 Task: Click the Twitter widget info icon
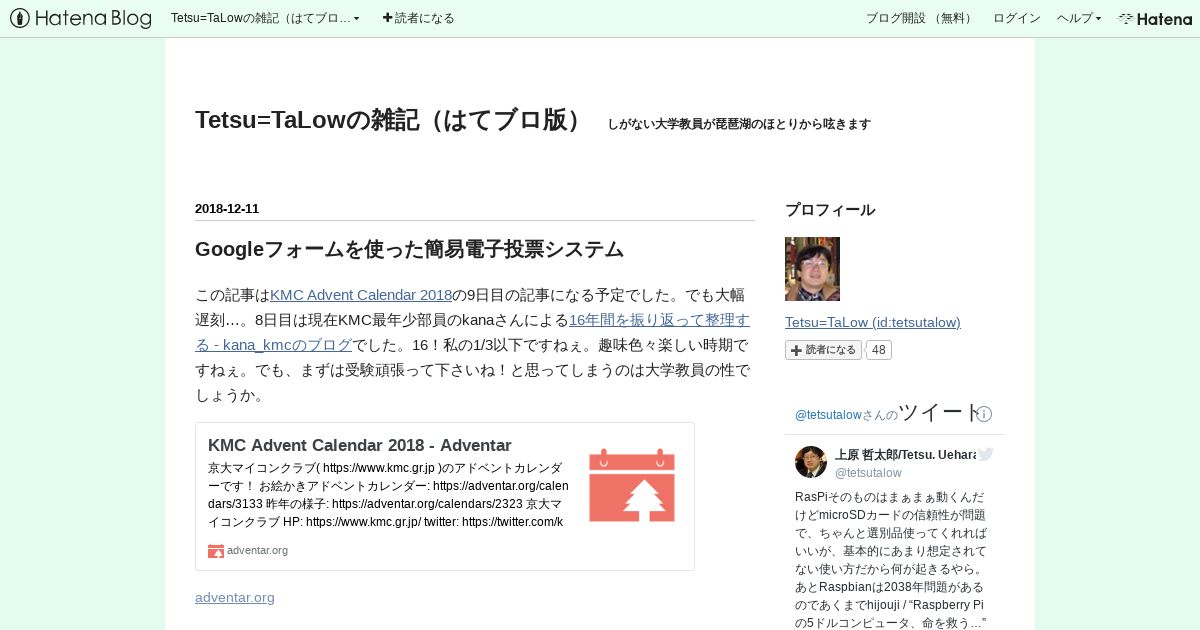click(984, 414)
